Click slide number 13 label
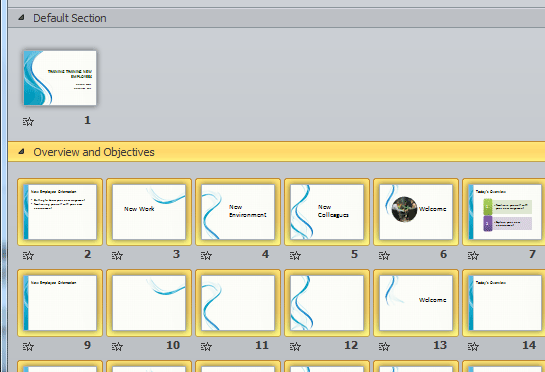The height and width of the screenshot is (372, 545). (440, 345)
